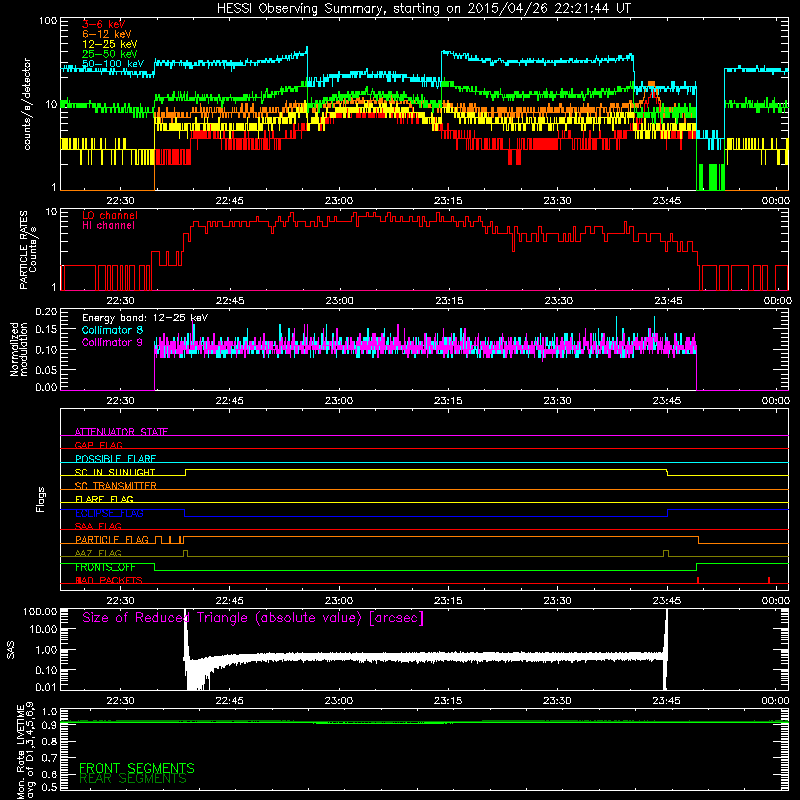
Task: Click the FRONTS OFF flag label
Action: [x=105, y=567]
